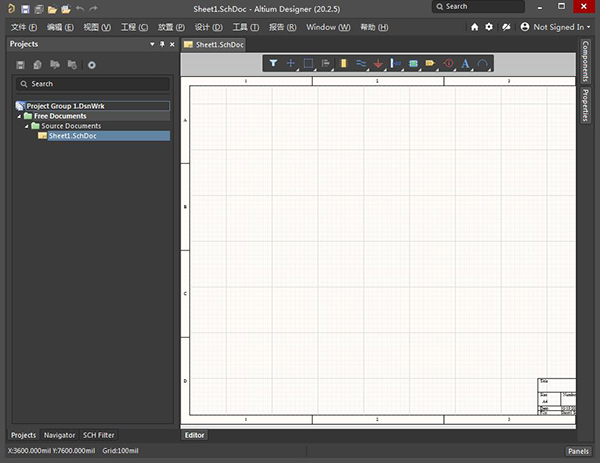Select the text string 'A' tool
This screenshot has width=600, height=463.
(x=465, y=63)
